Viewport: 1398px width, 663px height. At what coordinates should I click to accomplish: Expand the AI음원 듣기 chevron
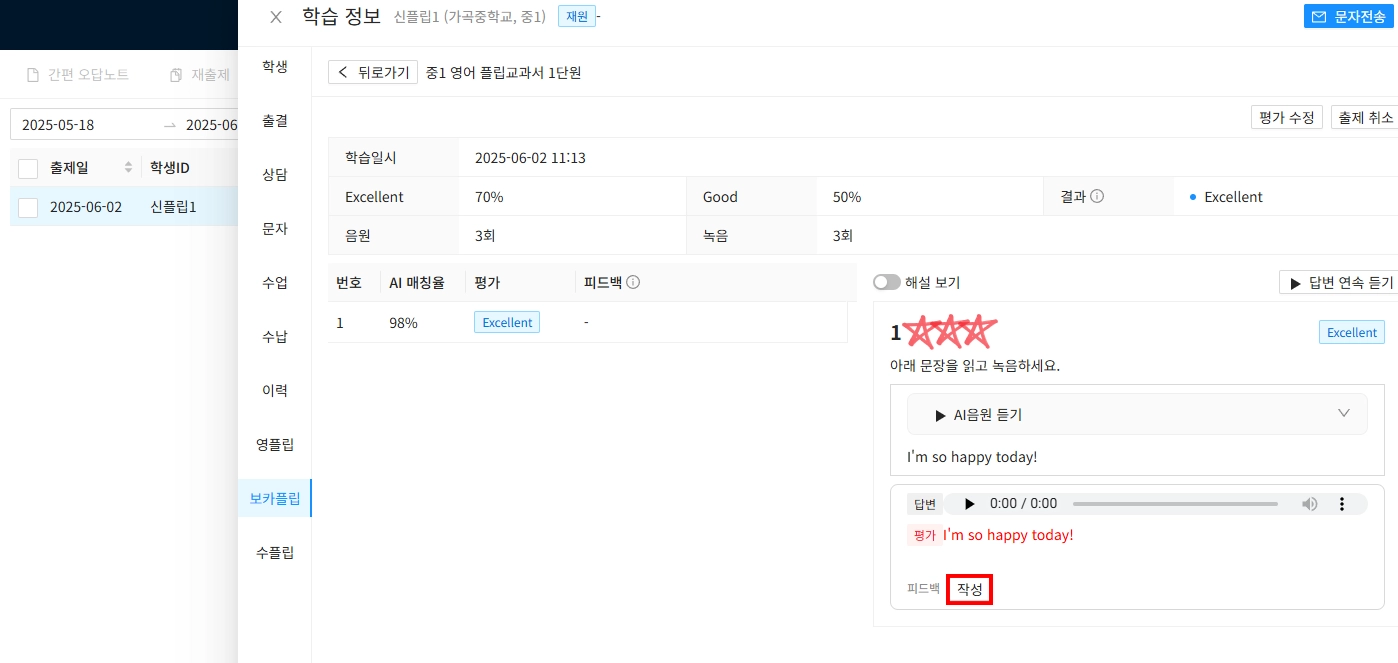(x=1344, y=413)
